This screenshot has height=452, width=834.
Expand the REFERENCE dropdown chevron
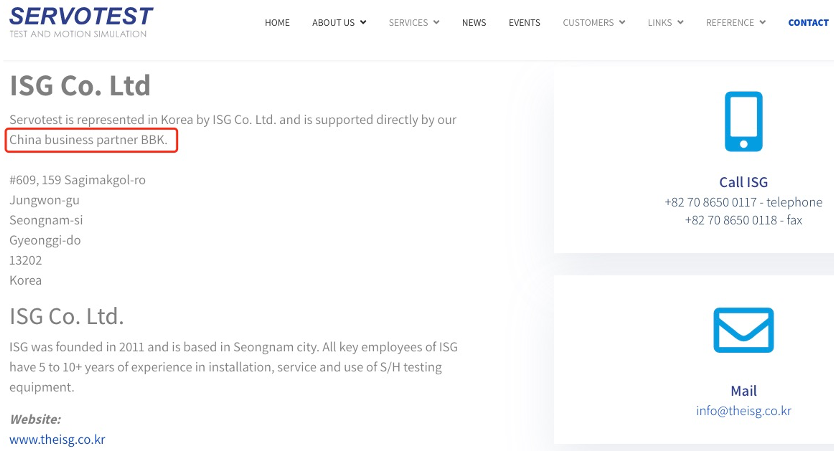763,22
